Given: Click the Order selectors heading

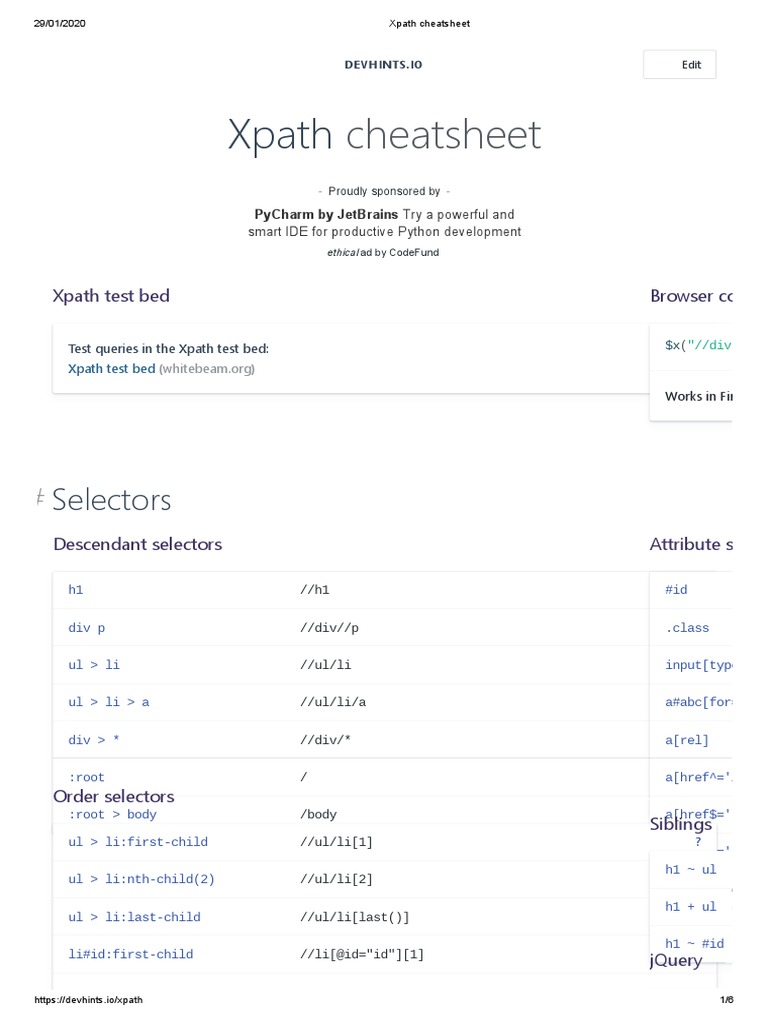Looking at the screenshot, I should point(113,796).
